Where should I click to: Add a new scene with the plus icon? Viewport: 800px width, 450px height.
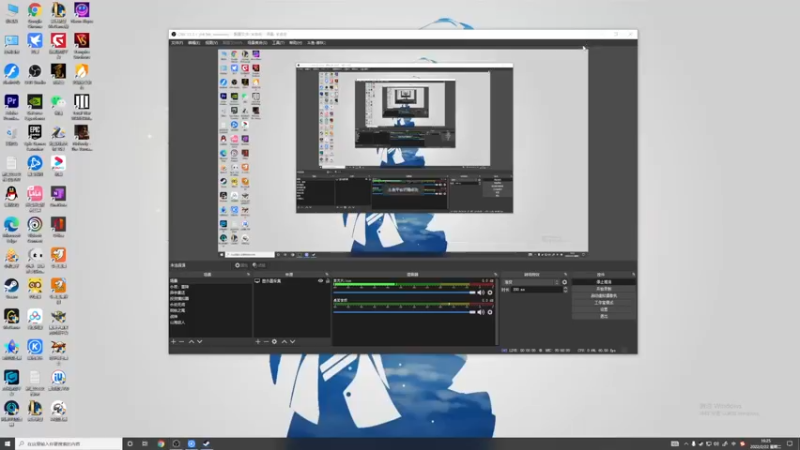173,341
